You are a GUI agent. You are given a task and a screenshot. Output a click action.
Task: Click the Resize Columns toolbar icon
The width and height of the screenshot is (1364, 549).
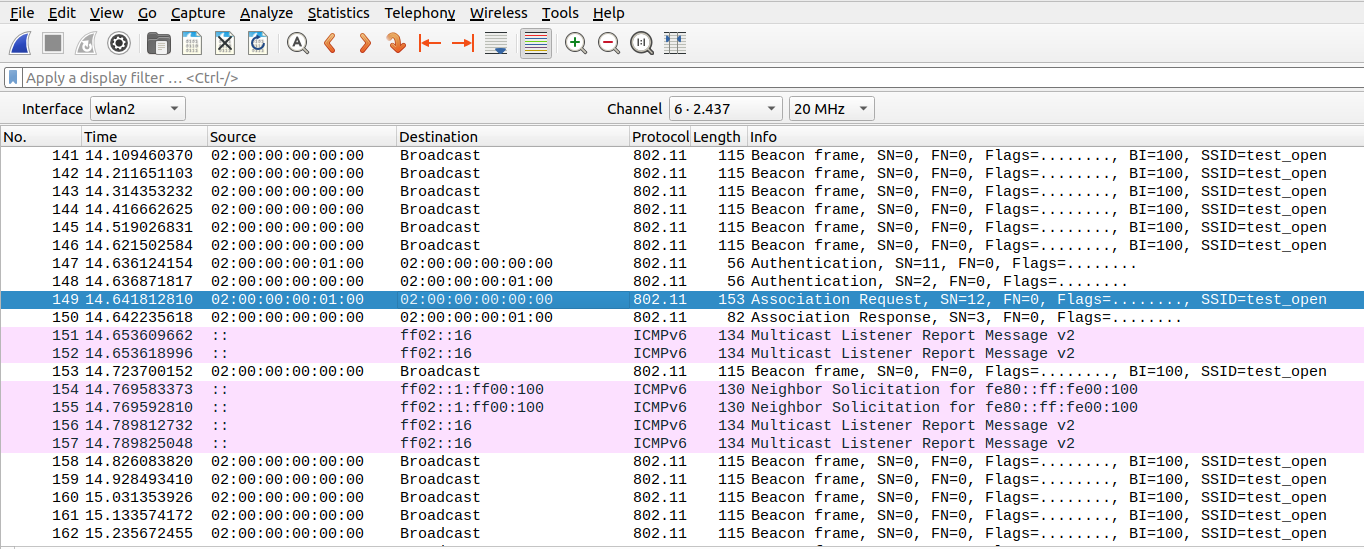tap(675, 43)
